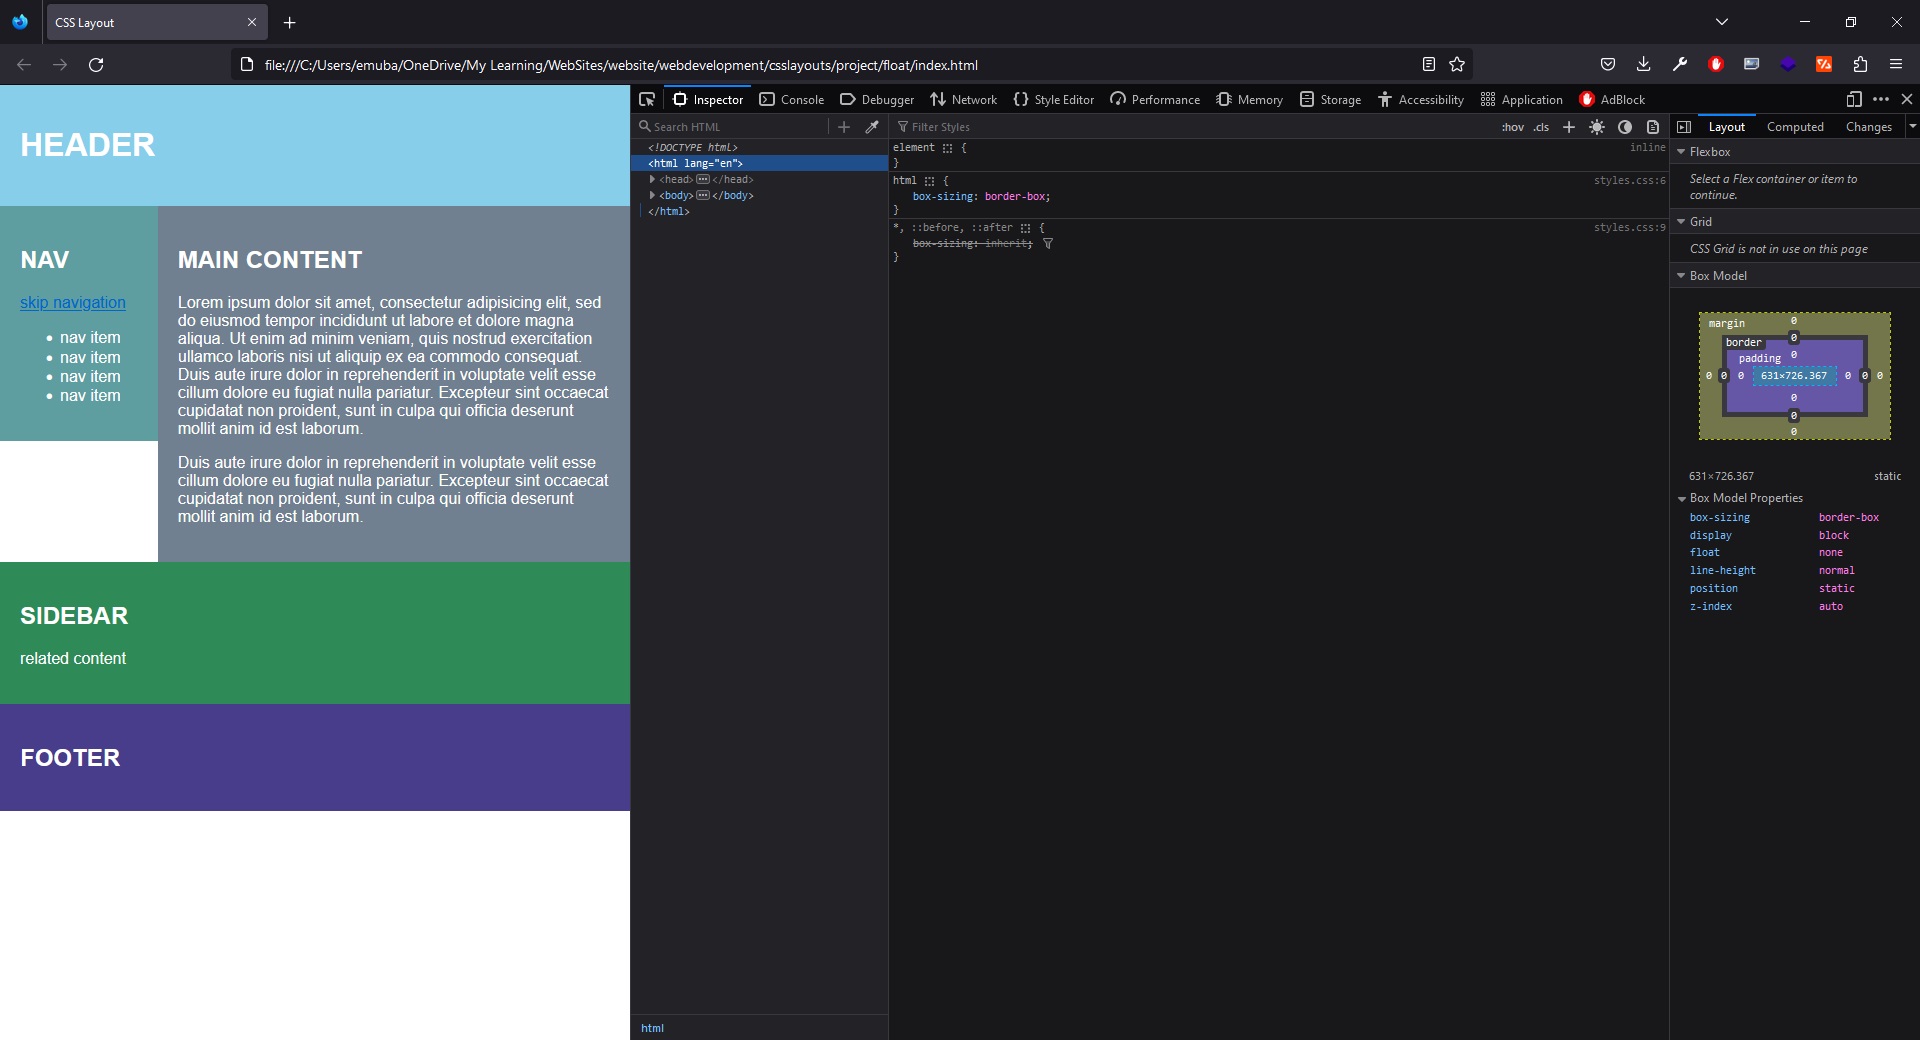The width and height of the screenshot is (1920, 1040).
Task: Toggle print media simulation page icon
Action: [x=1653, y=127]
